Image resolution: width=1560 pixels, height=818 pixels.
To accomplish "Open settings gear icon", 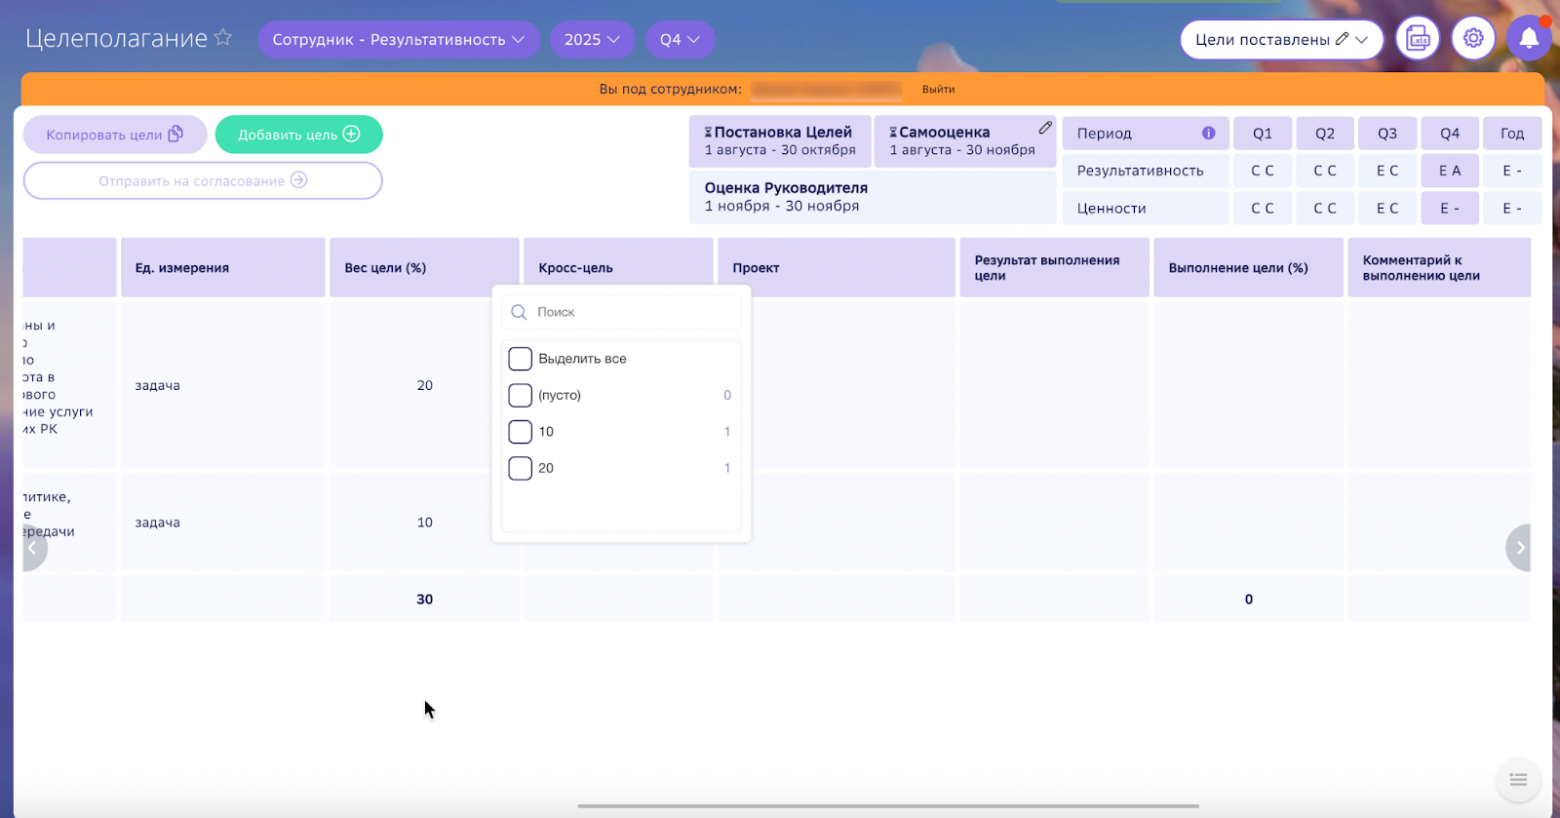I will point(1473,39).
